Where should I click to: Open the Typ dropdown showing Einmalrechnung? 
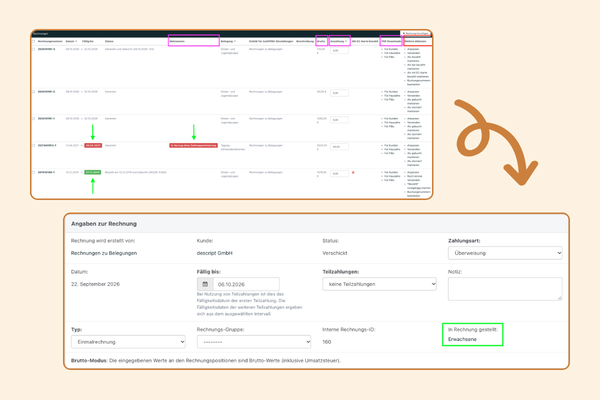pos(128,342)
